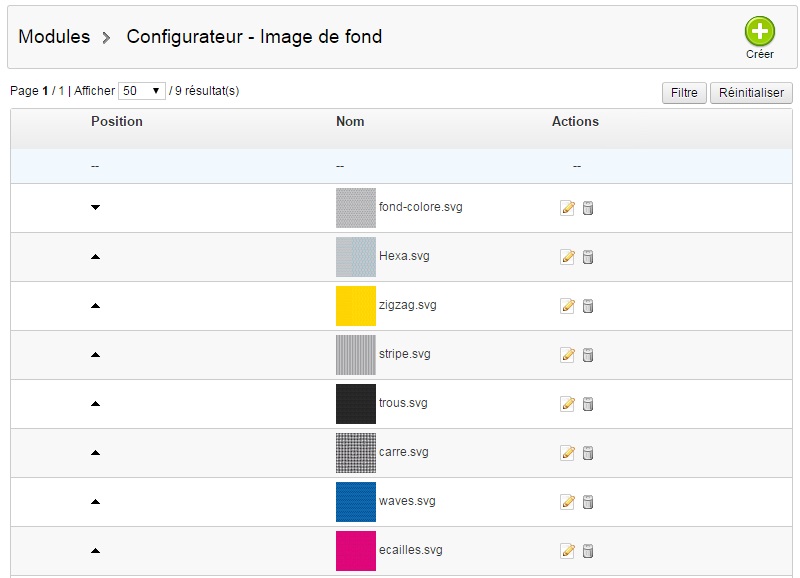Select the yellow zigzag.svg thumbnail
This screenshot has height=578, width=800.
pyautogui.click(x=356, y=306)
